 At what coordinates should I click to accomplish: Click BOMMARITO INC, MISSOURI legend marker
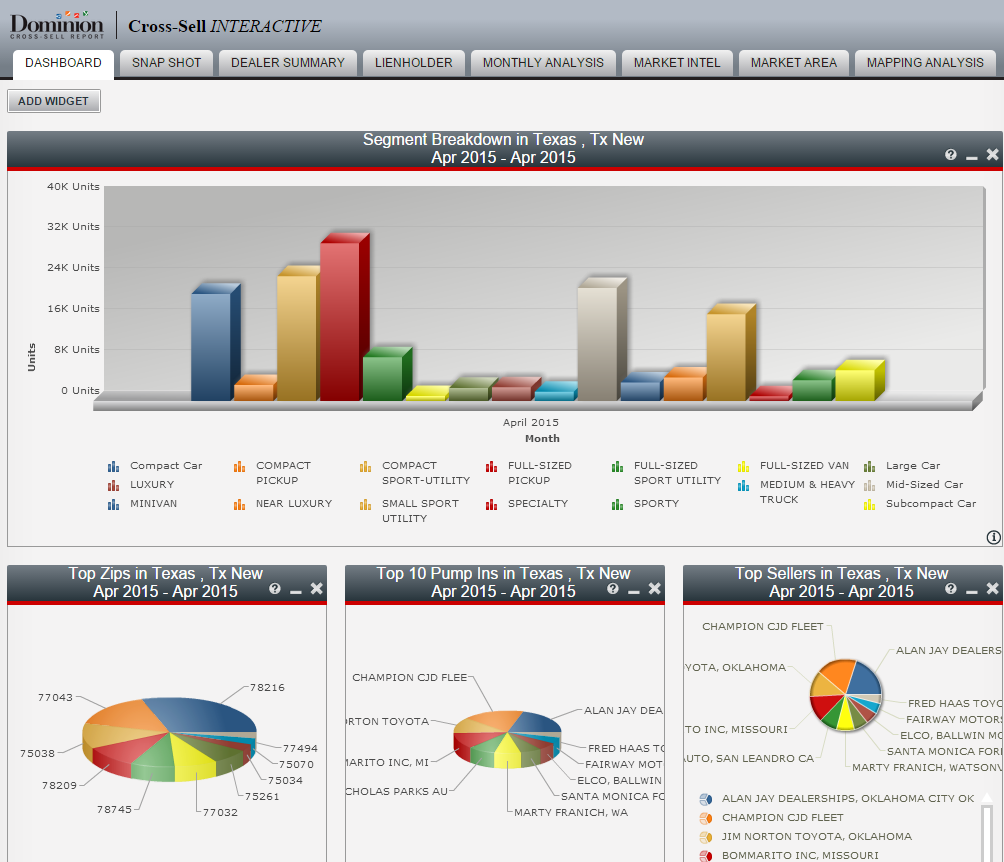point(706,856)
